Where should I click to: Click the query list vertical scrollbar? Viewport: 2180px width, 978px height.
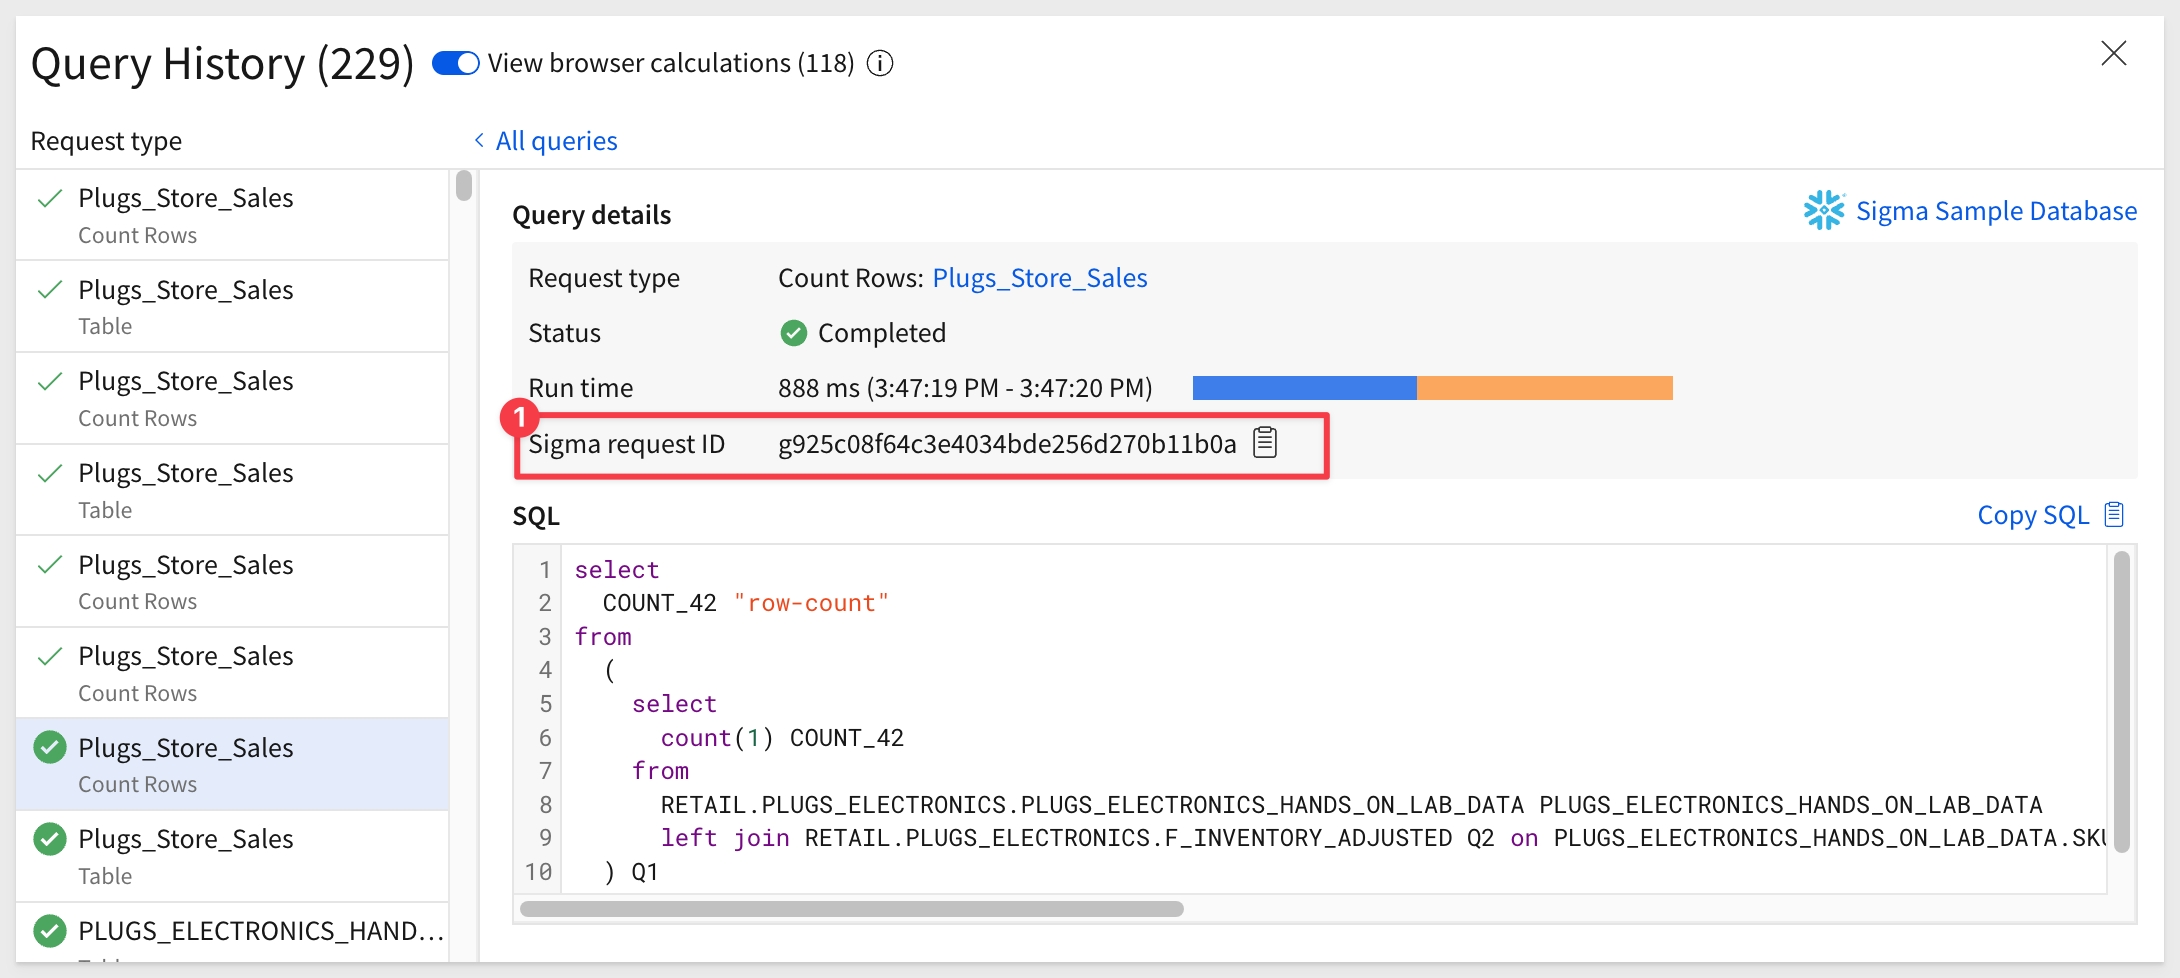464,186
